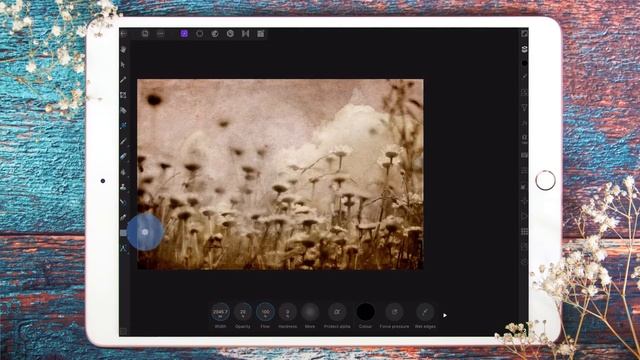Open the Documents menu icon

click(x=145, y=34)
